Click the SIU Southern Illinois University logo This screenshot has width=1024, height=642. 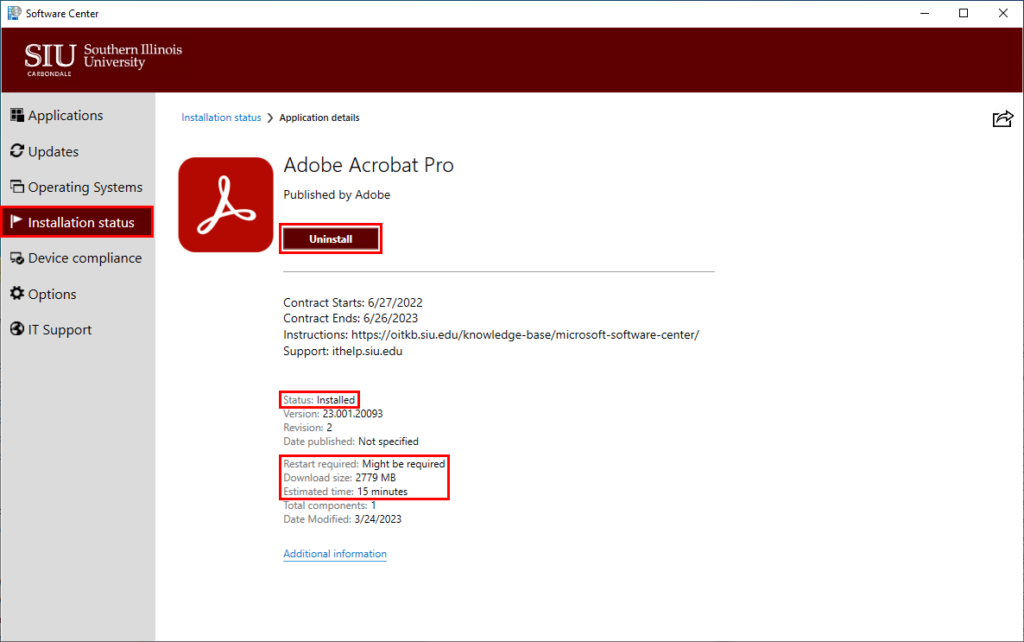click(x=103, y=59)
